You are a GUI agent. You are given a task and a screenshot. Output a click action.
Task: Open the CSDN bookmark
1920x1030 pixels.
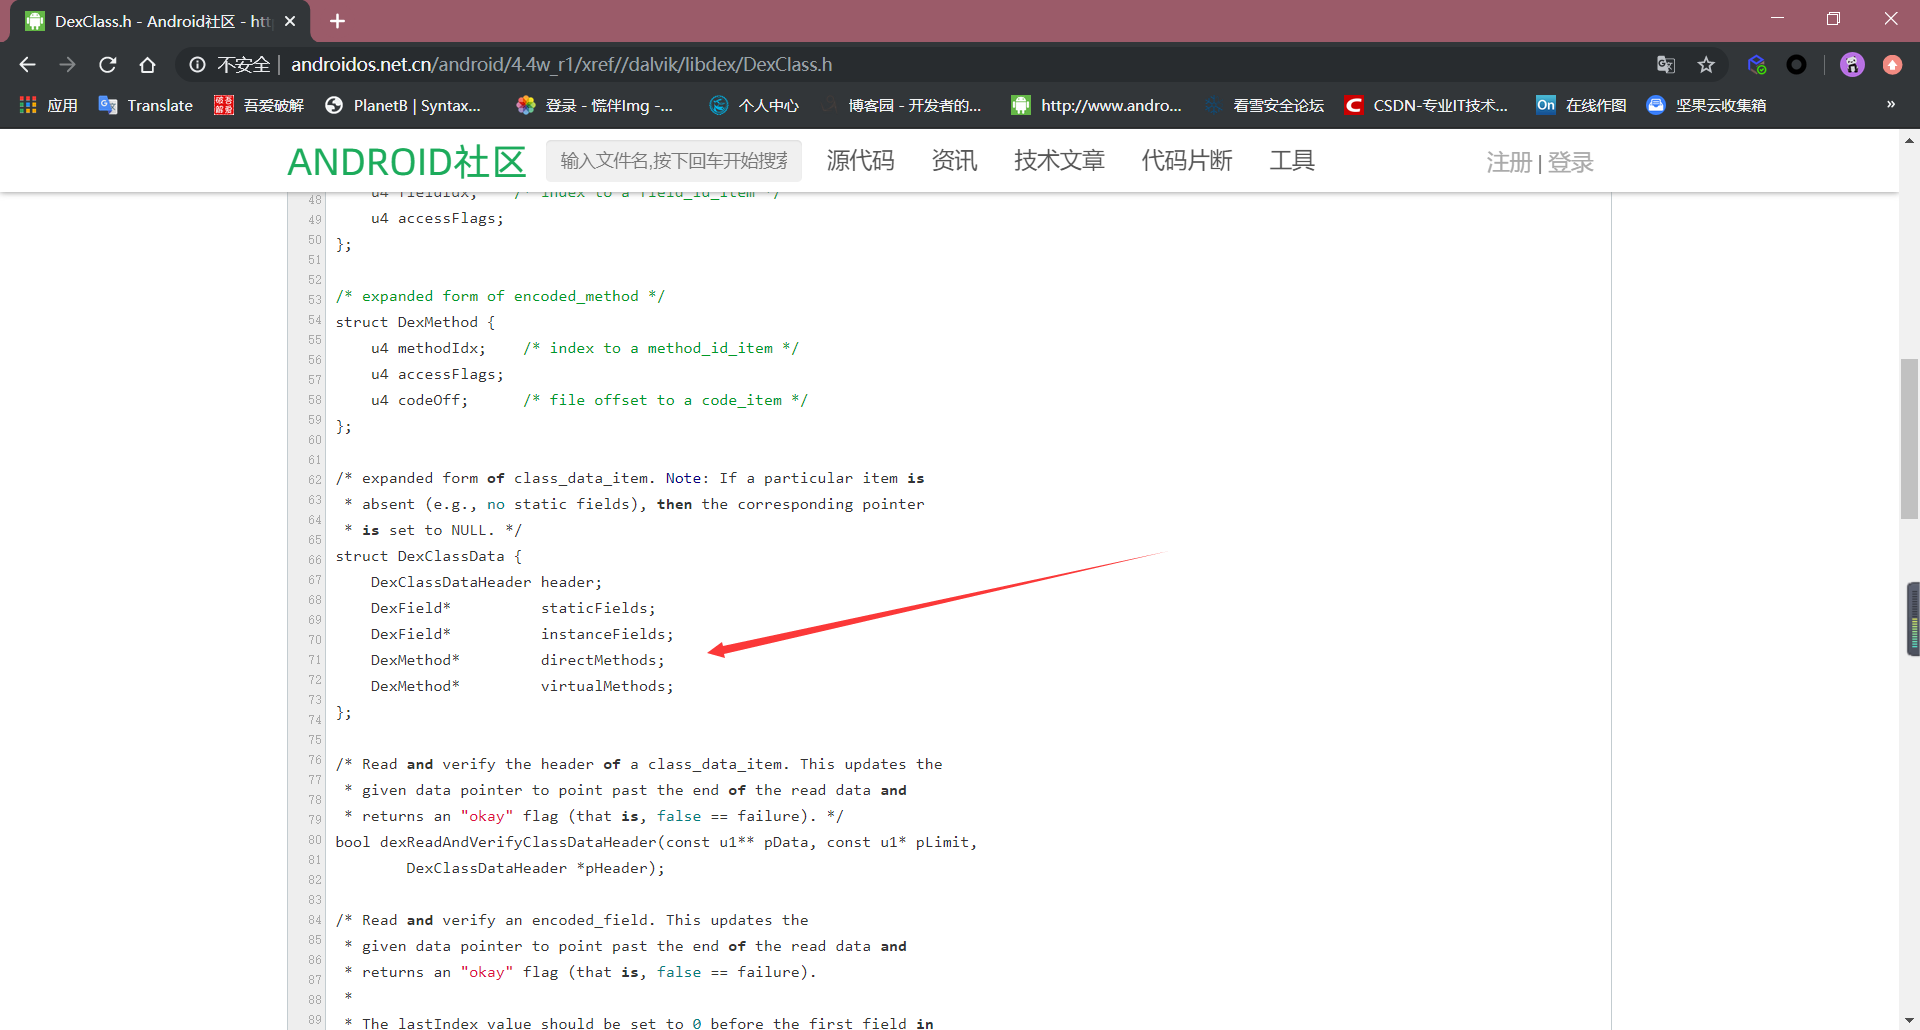point(1426,105)
